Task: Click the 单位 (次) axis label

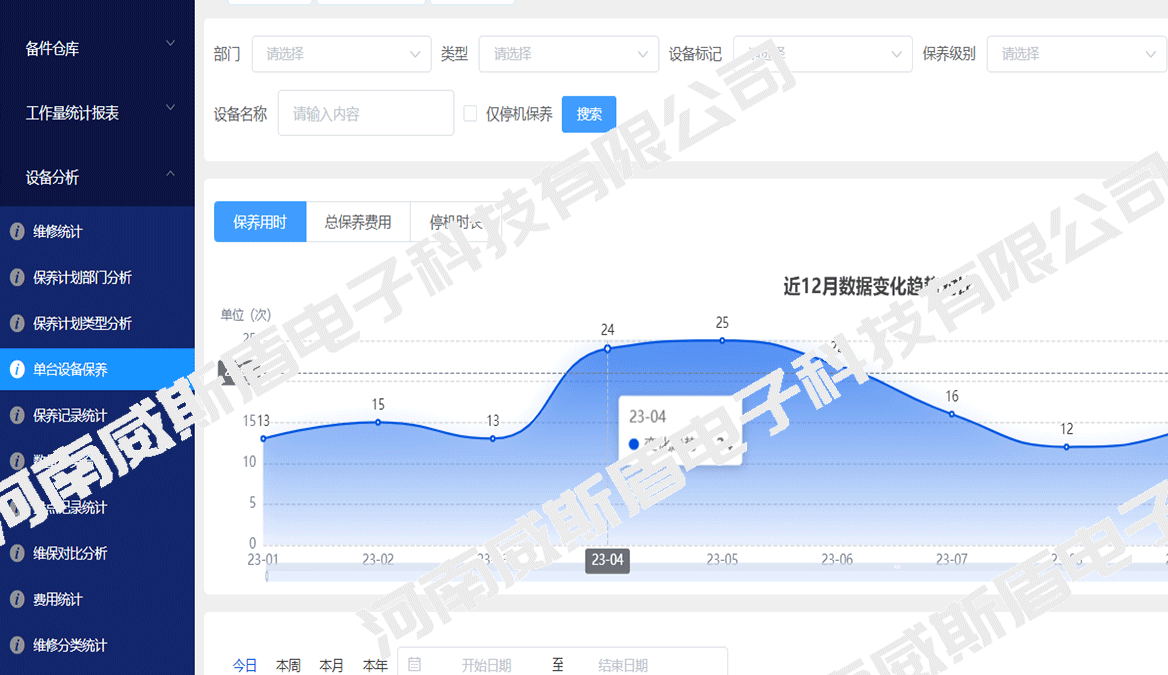Action: 246,314
